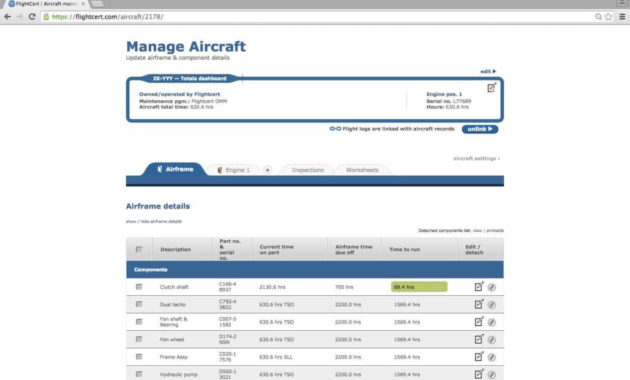Screen dimensions: 630x380
Task: Edit the Fan wheel component
Action: (x=479, y=339)
